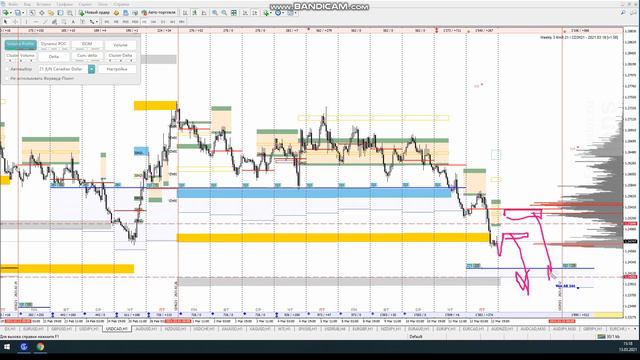Toggle the Navigator folder icon

click(51, 13)
